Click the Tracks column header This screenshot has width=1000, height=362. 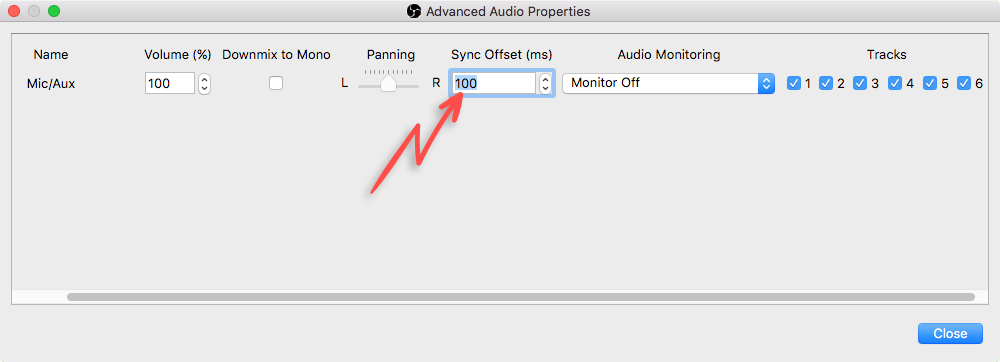(x=886, y=55)
